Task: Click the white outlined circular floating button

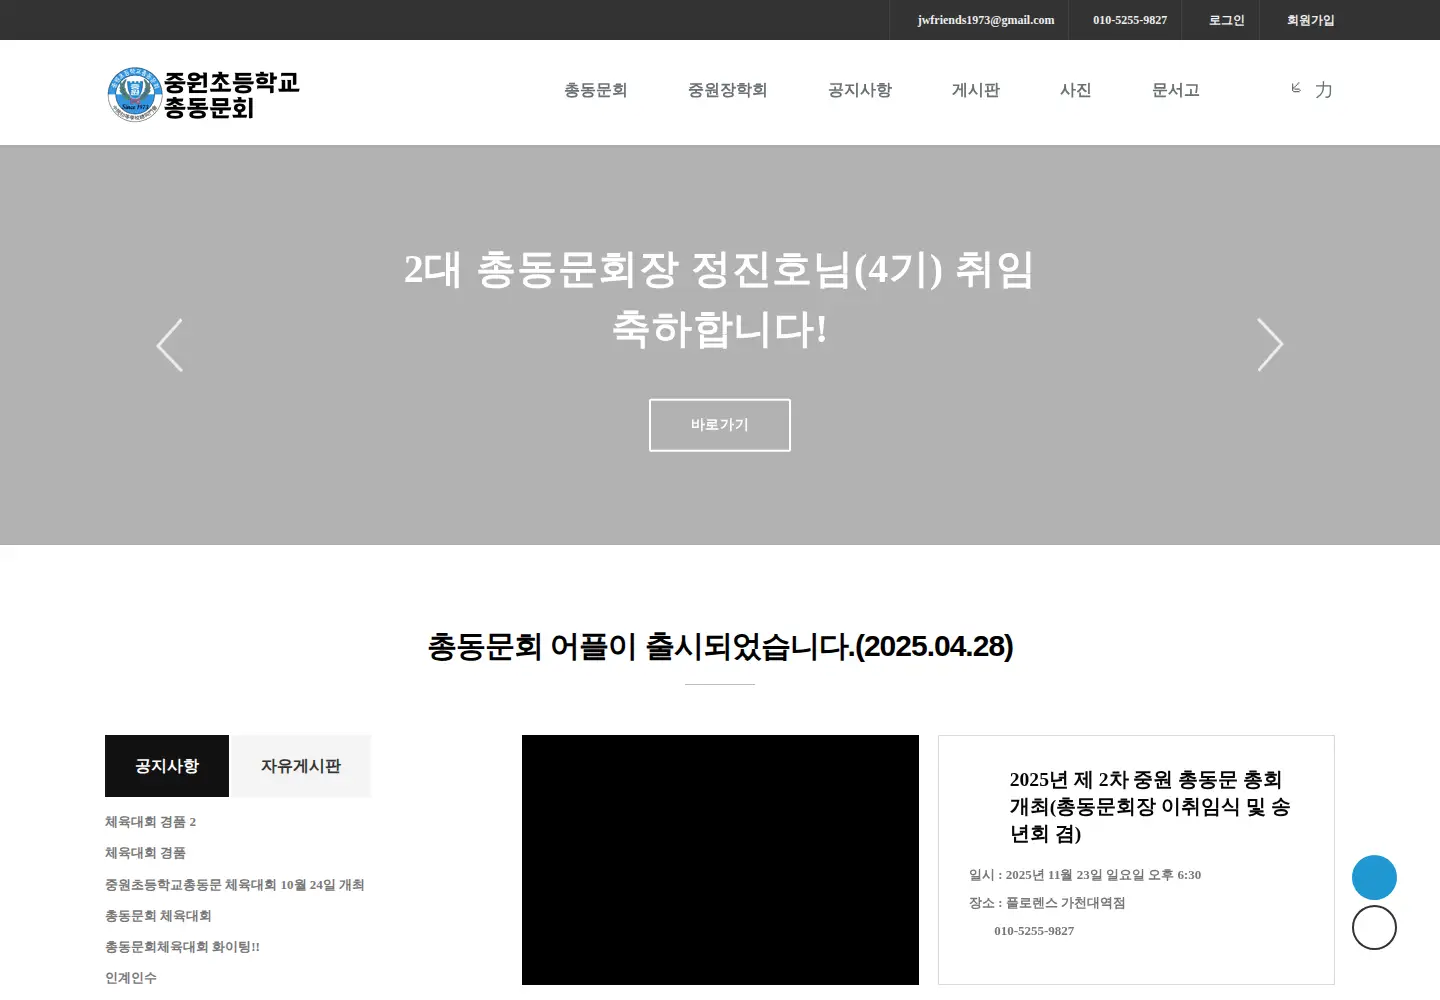Action: pyautogui.click(x=1374, y=927)
